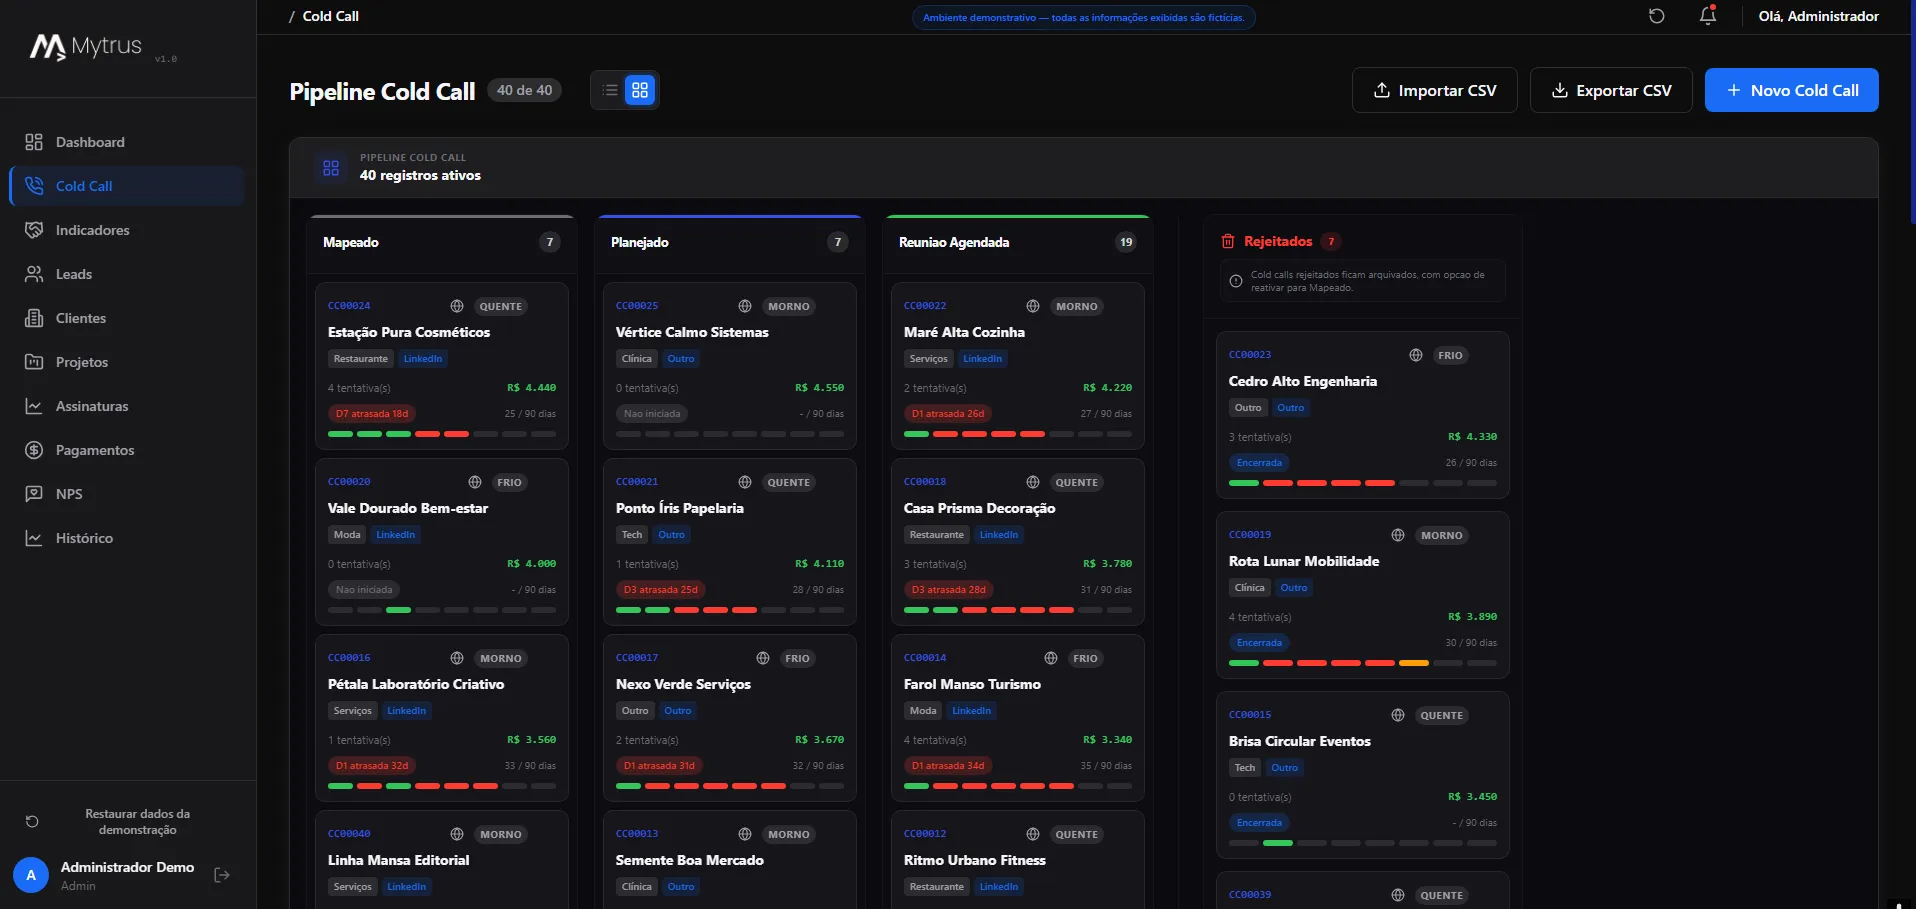Open the Leads section
The width and height of the screenshot is (1916, 909).
[128, 274]
